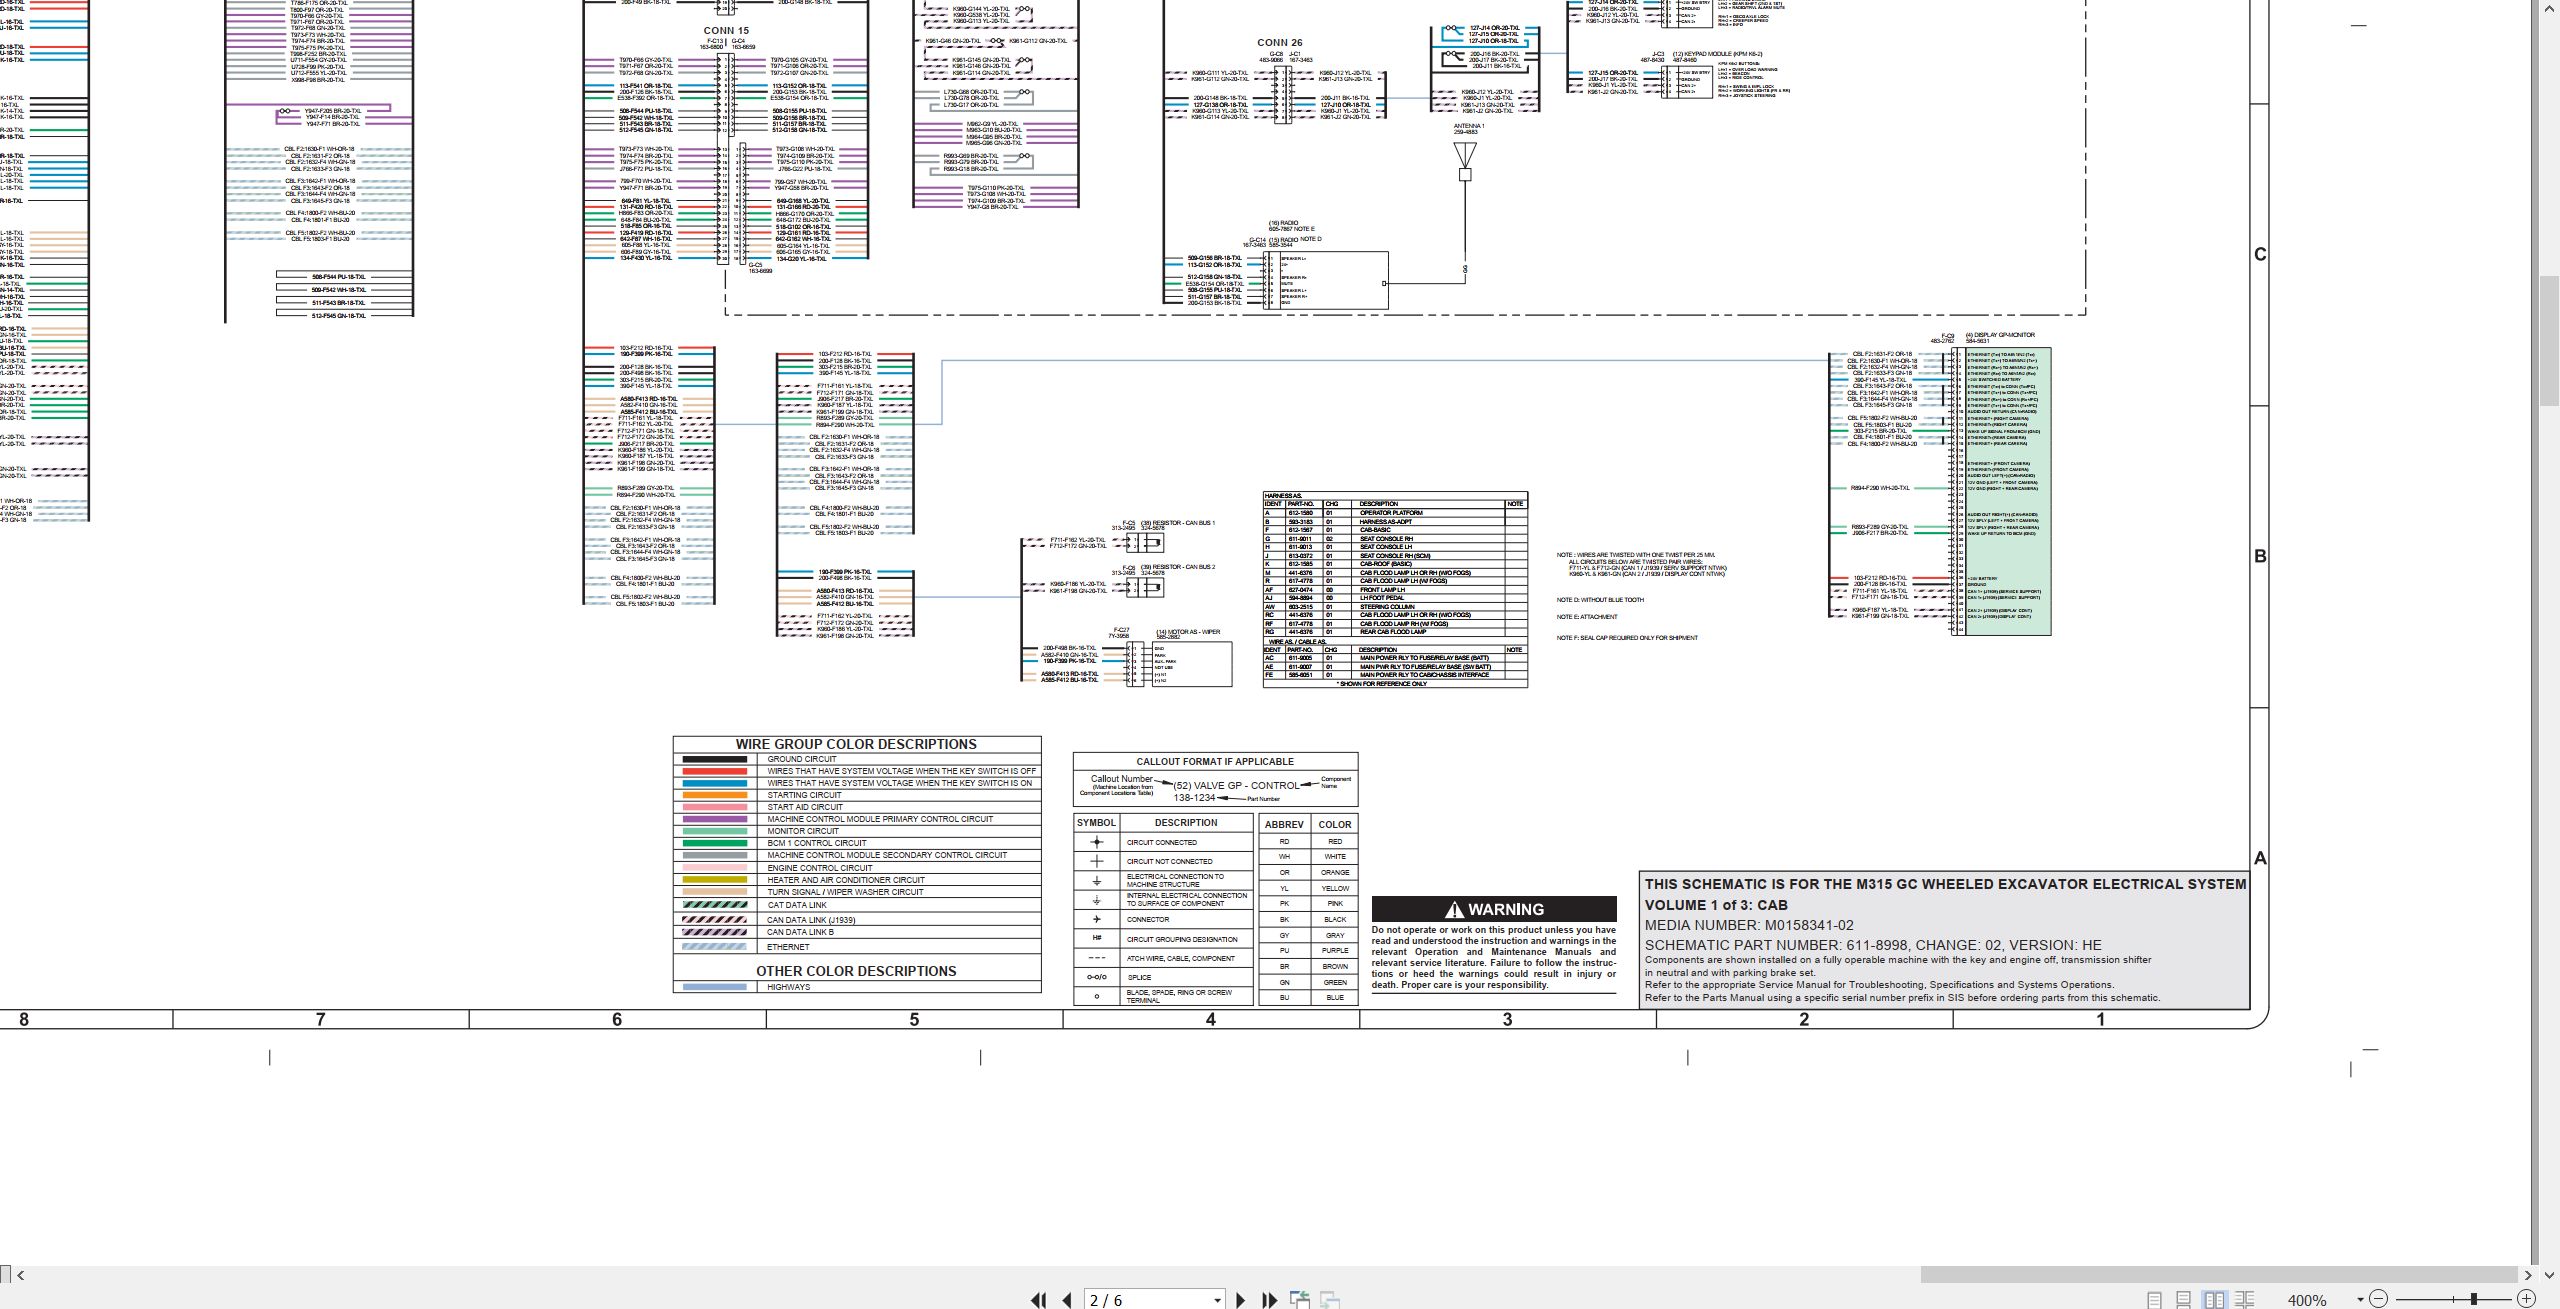Click the VOLUME 1 of 3: CAB text
Viewport: 2560px width, 1309px height.
(1716, 905)
